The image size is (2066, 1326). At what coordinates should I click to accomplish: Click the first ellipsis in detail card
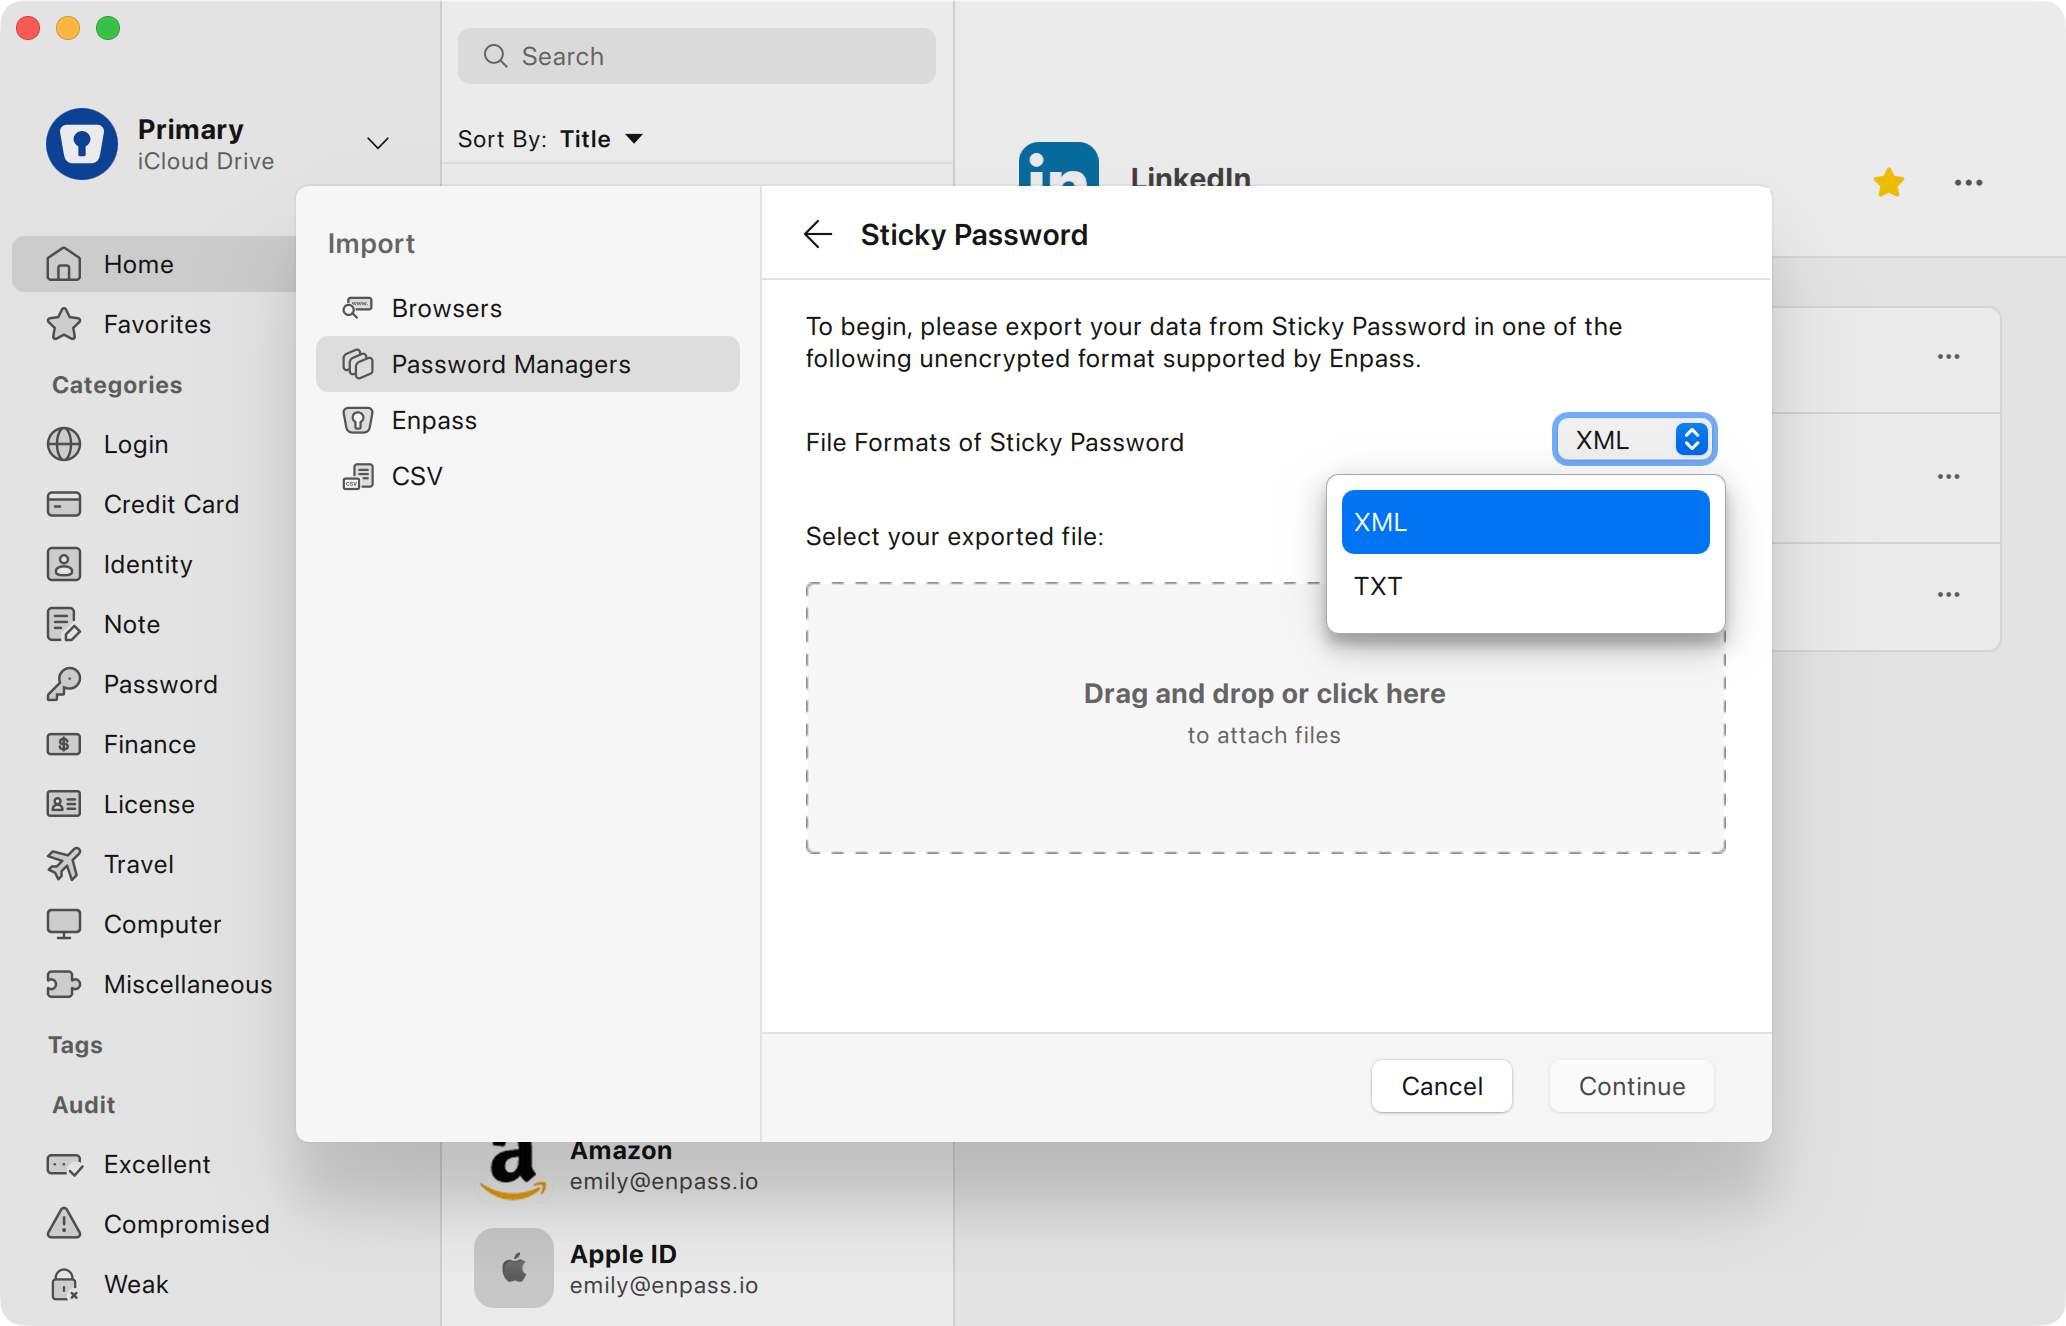(x=1948, y=357)
